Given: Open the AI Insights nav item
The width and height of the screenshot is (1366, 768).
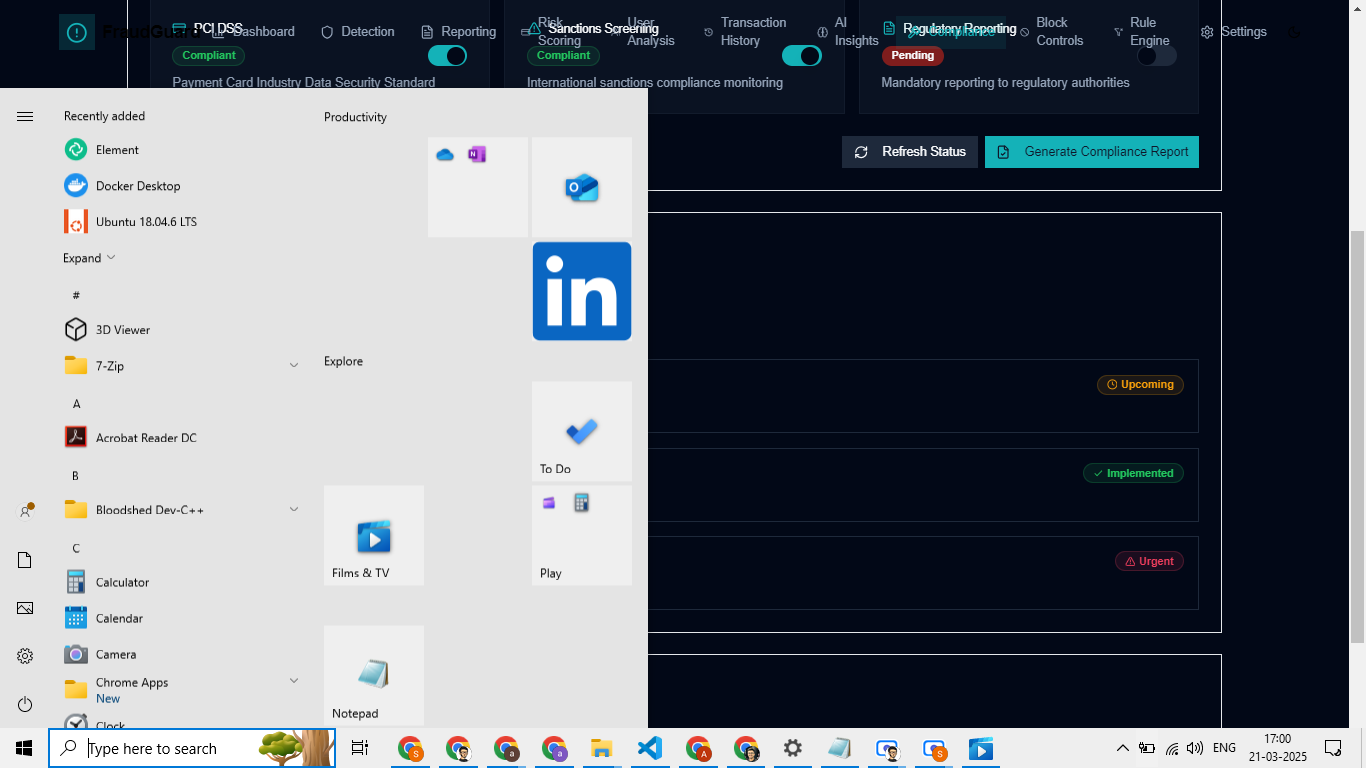Looking at the screenshot, I should (847, 32).
